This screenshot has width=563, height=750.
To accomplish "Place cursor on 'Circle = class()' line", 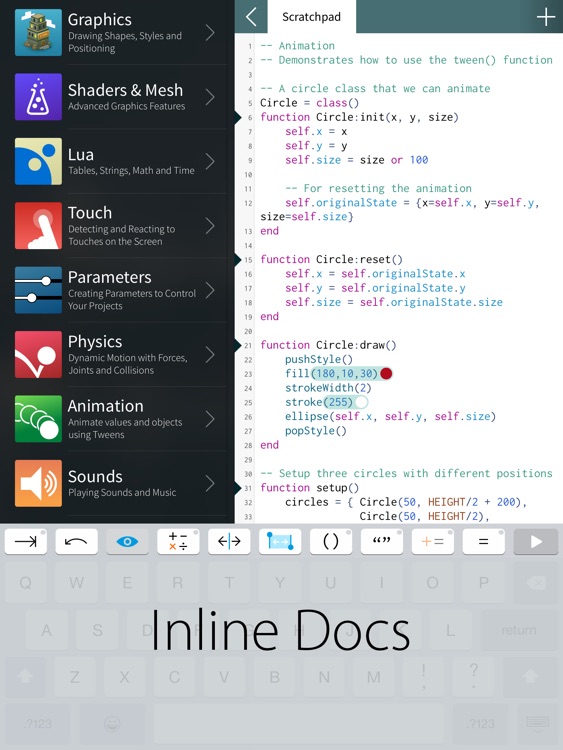I will (x=309, y=103).
